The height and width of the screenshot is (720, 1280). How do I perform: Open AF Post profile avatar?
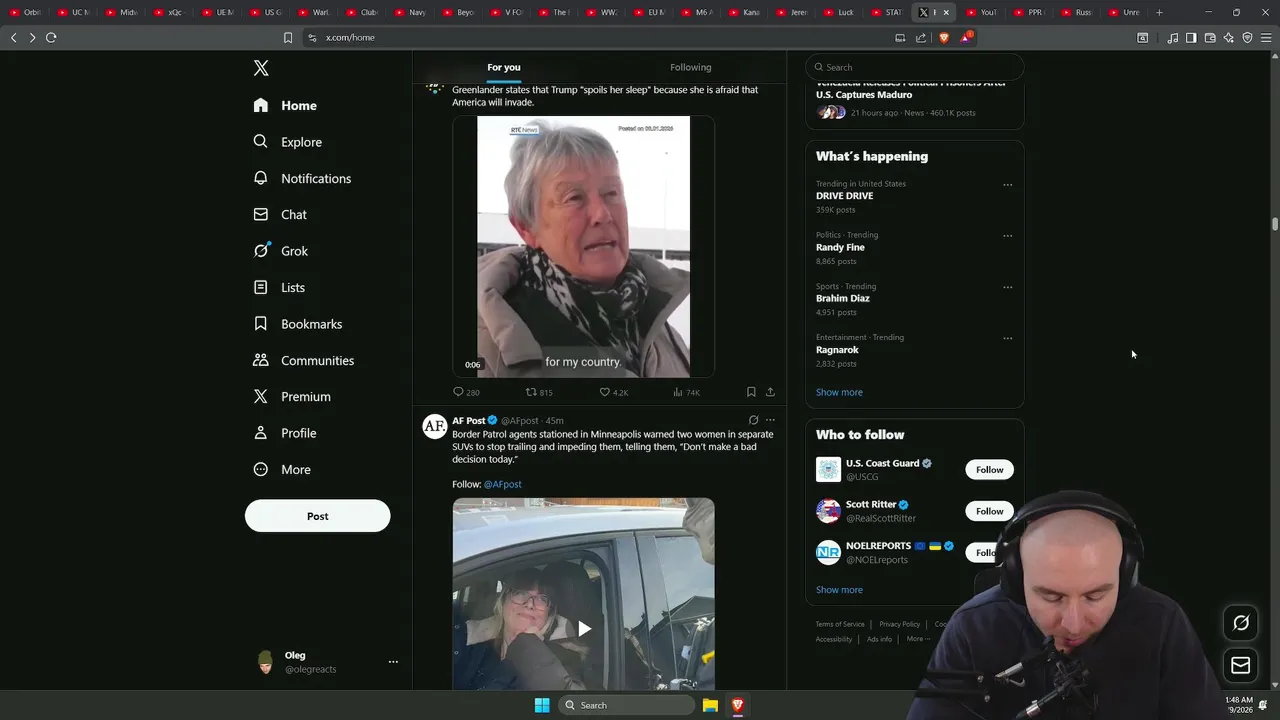coord(434,426)
